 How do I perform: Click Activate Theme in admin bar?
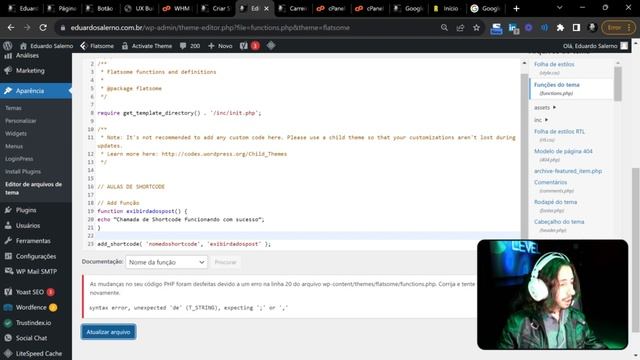[147, 46]
